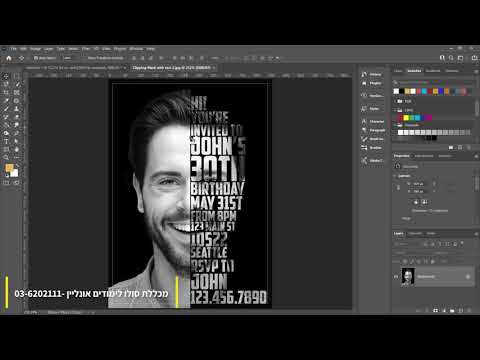Open the History panel icon
This screenshot has width=480, height=360.
click(x=364, y=74)
